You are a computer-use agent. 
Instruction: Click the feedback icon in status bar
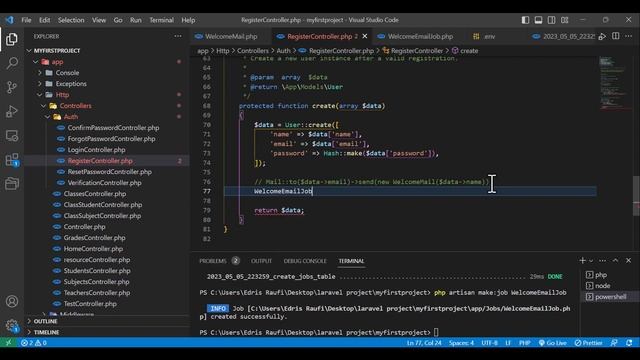coord(614,342)
